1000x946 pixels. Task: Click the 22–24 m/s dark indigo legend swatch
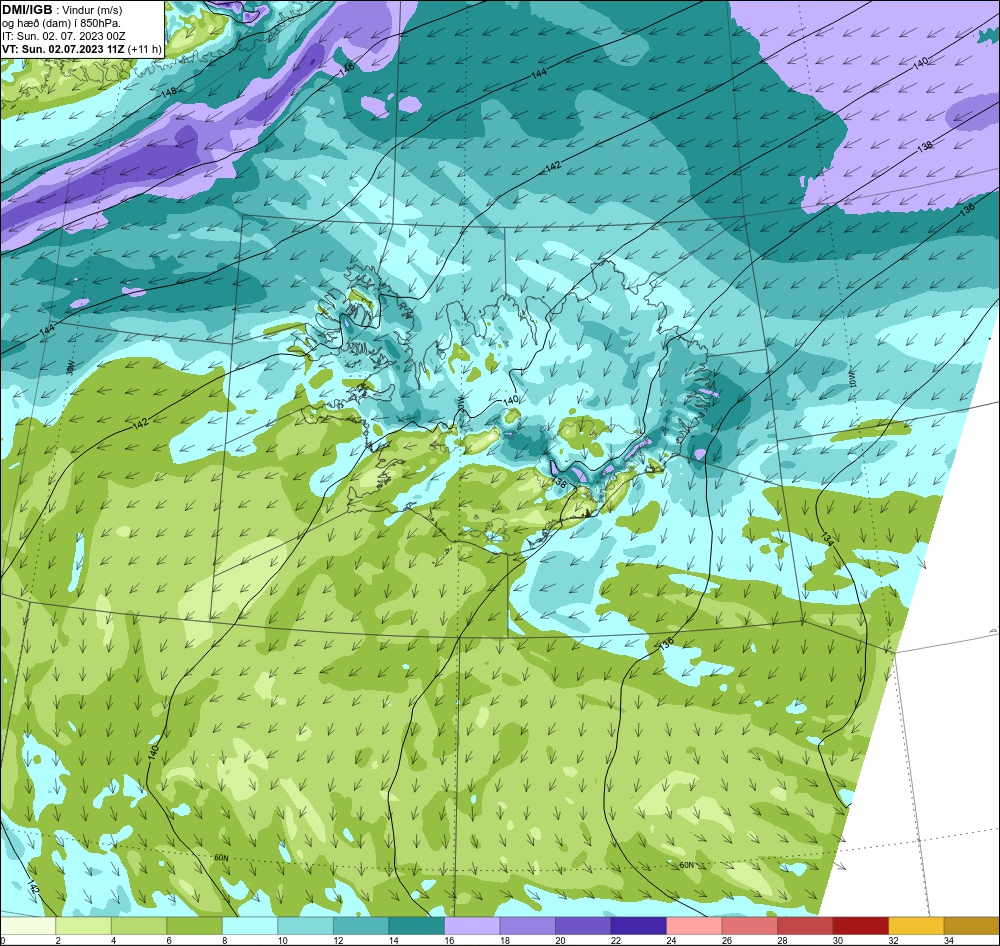tap(638, 926)
